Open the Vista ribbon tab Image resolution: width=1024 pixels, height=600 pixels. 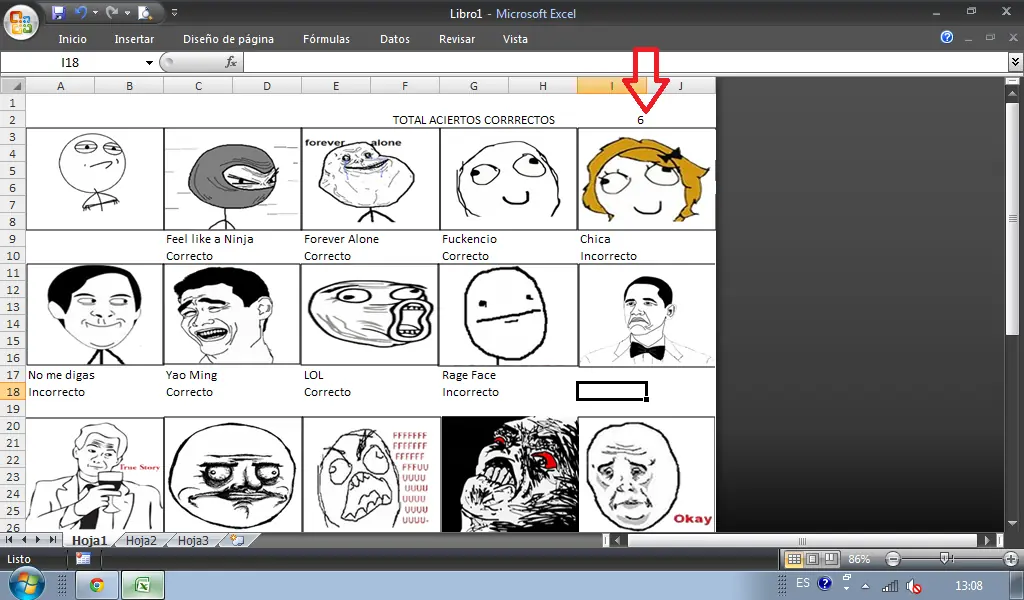click(515, 39)
